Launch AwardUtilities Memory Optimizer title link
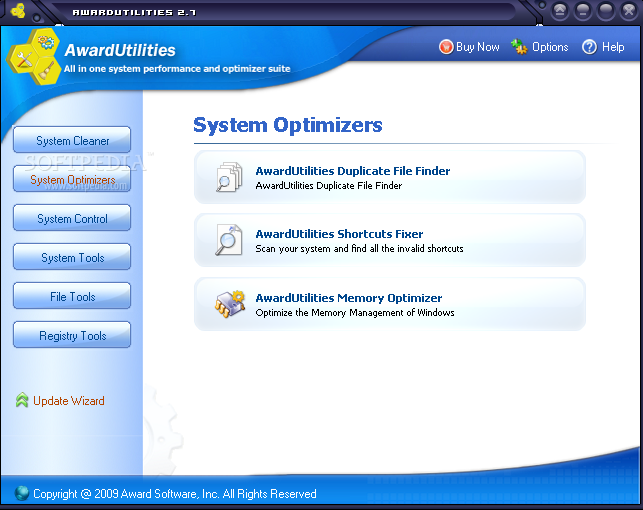The height and width of the screenshot is (510, 643). (349, 298)
